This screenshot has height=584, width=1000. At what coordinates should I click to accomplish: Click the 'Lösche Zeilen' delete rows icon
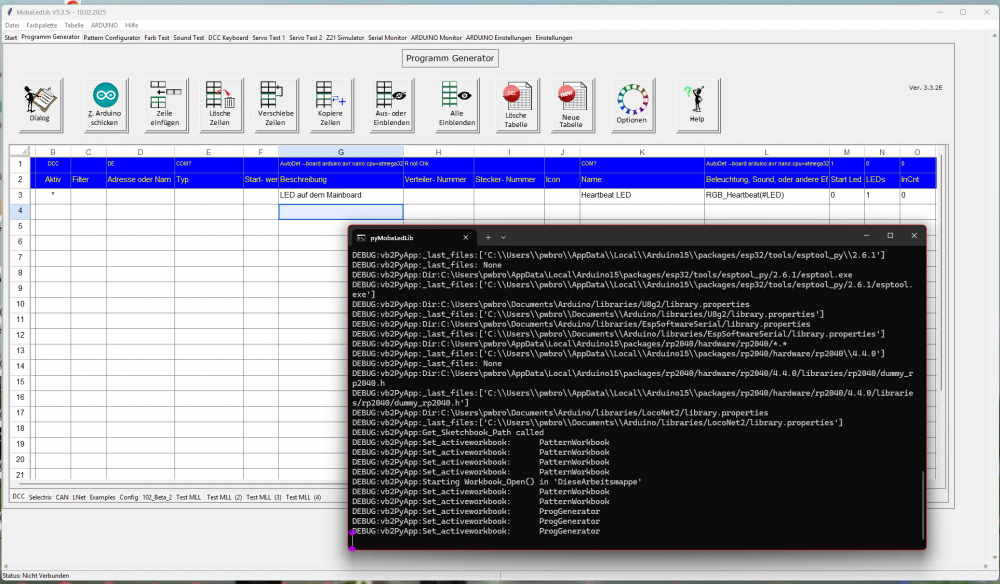[221, 105]
